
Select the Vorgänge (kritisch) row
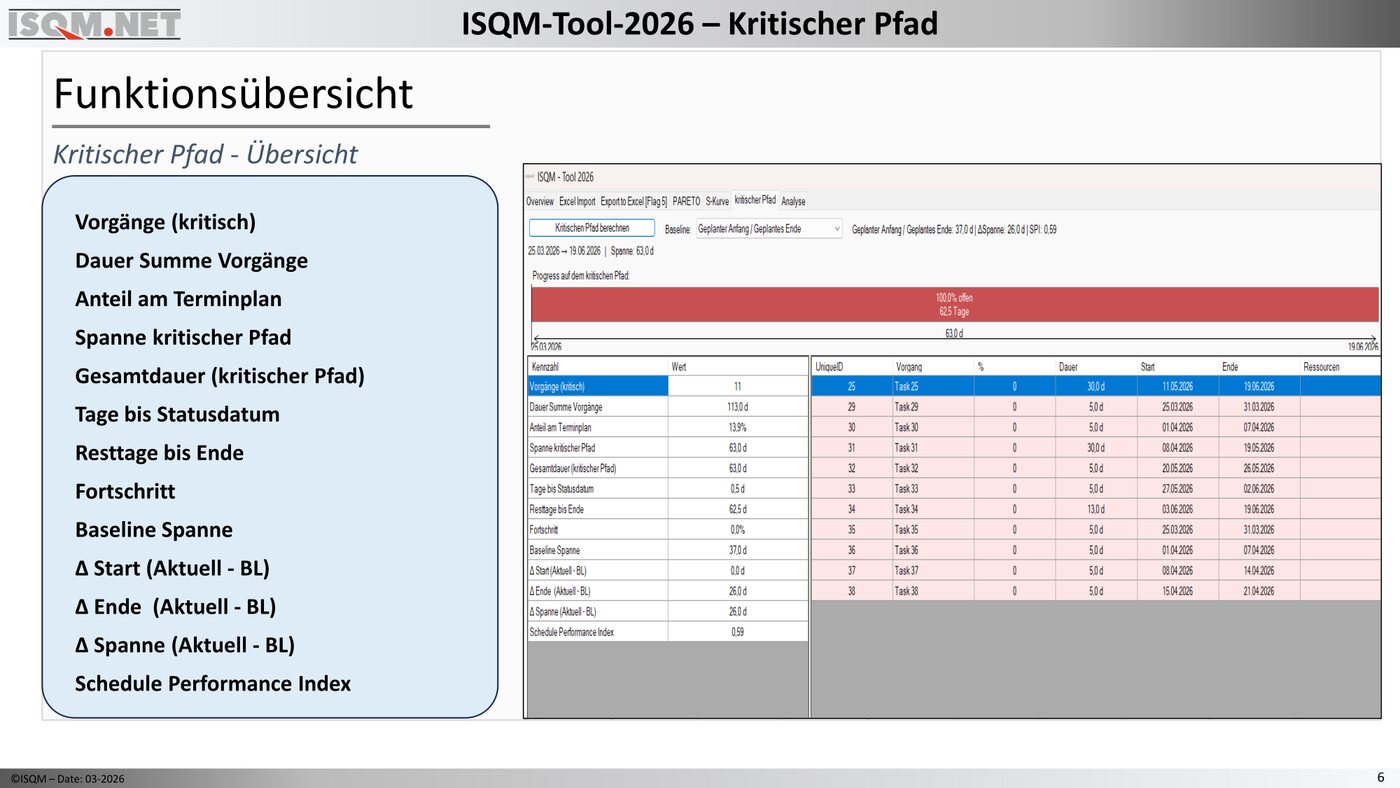[x=597, y=387]
